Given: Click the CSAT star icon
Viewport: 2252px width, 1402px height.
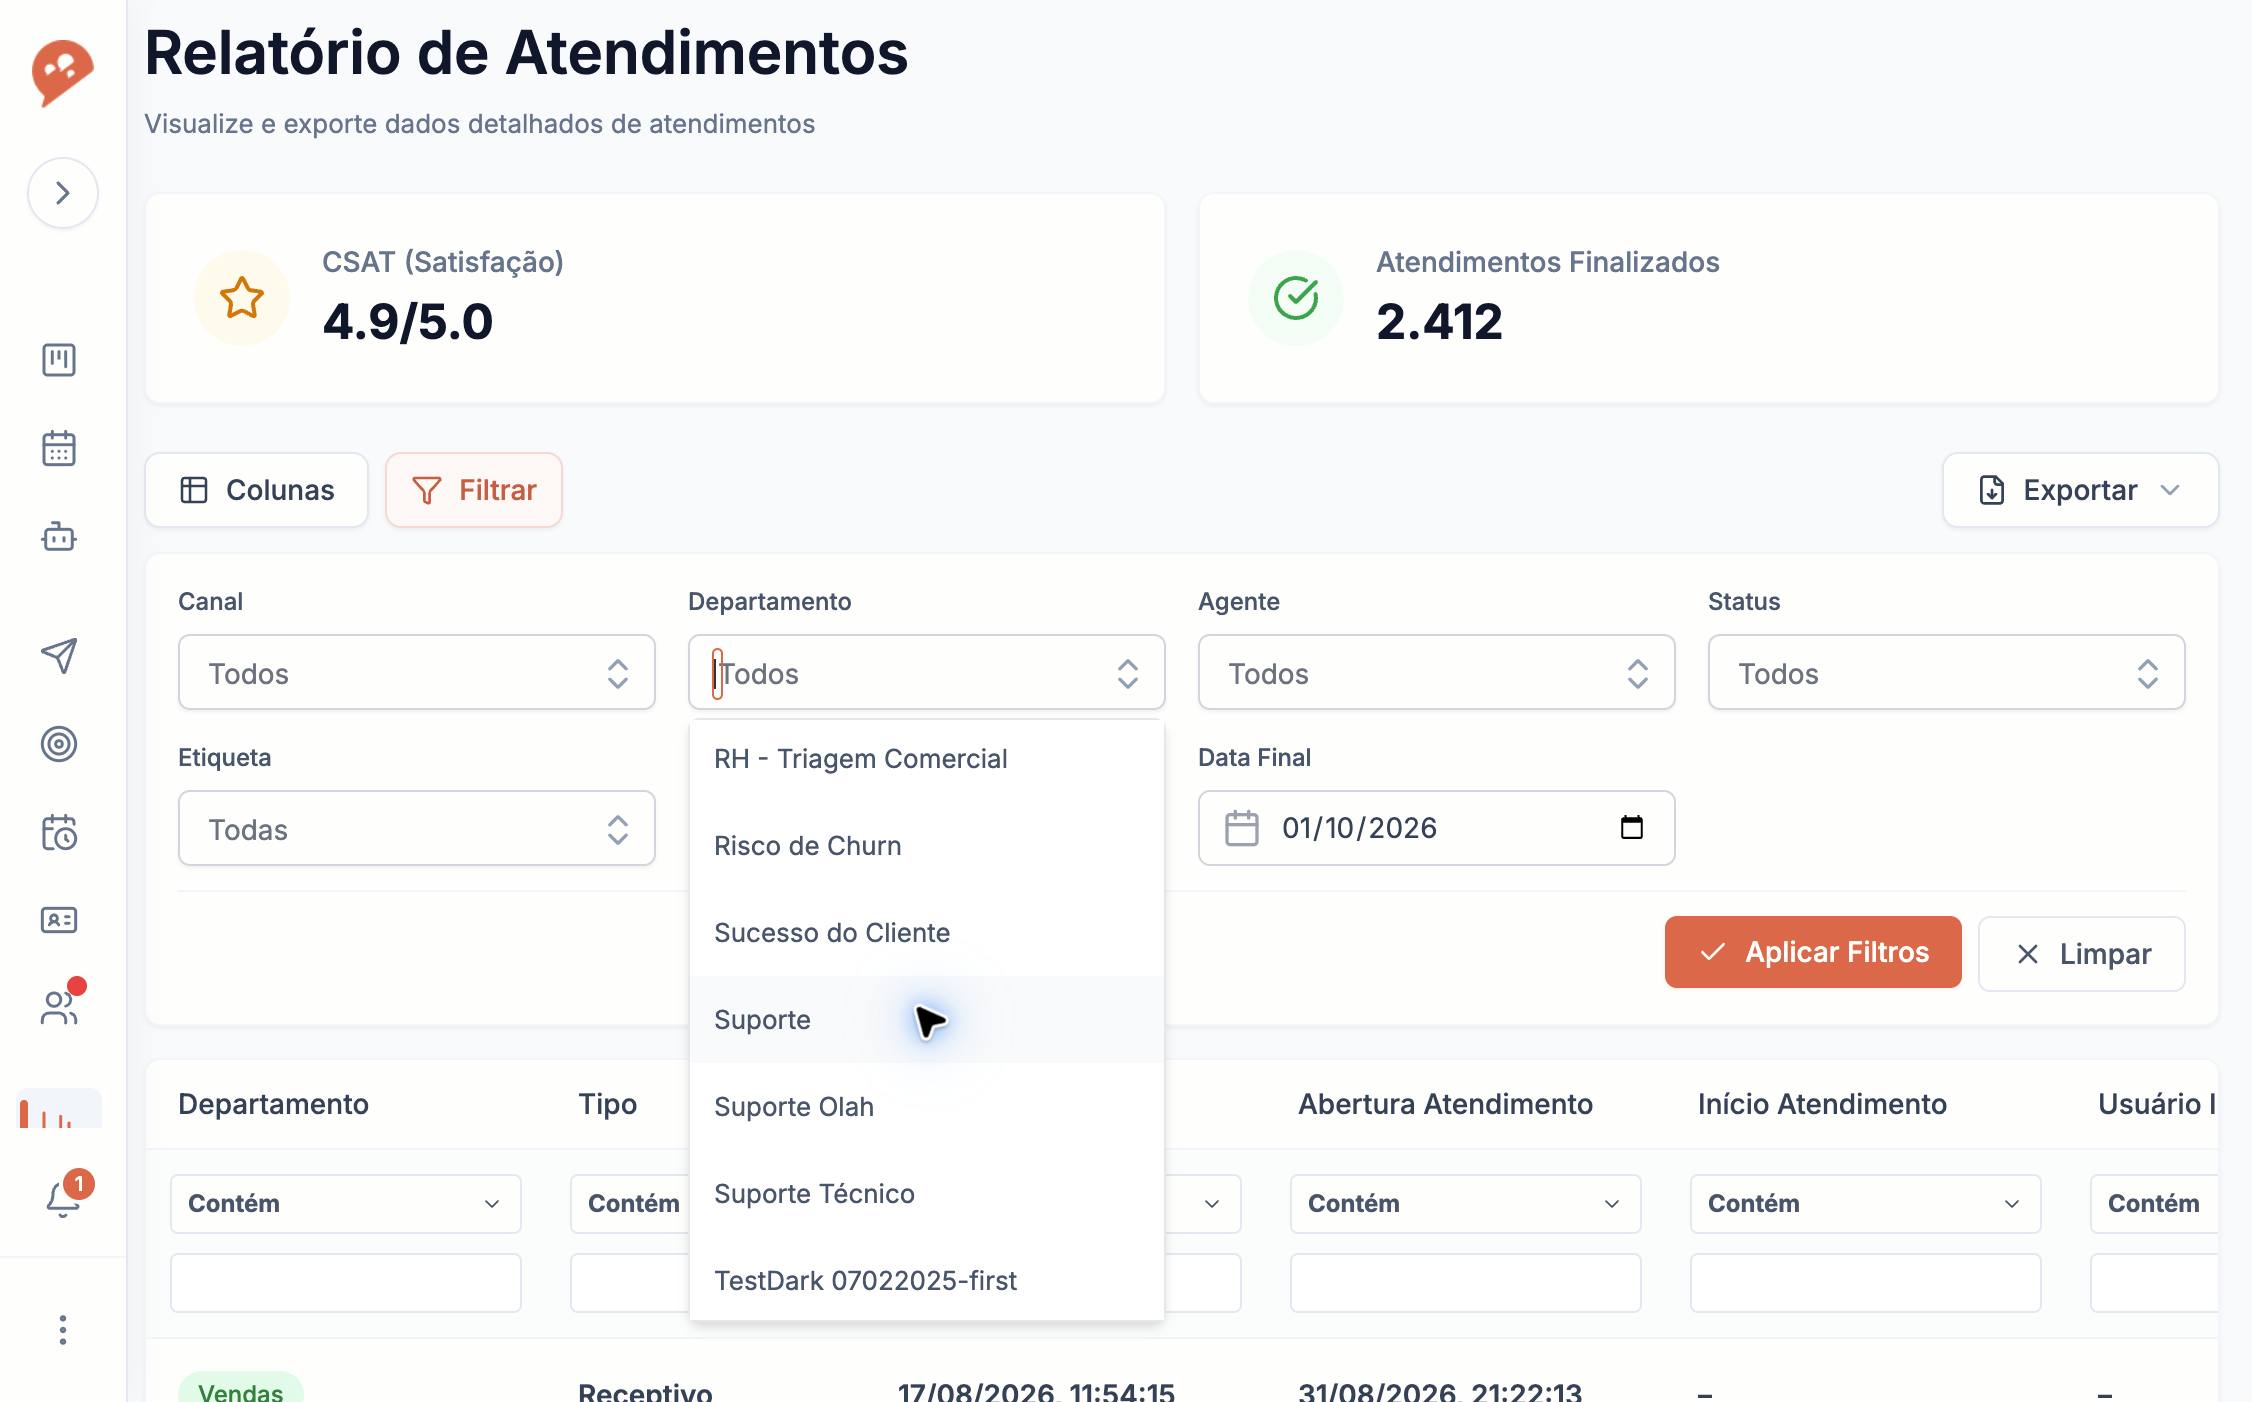Looking at the screenshot, I should [242, 298].
